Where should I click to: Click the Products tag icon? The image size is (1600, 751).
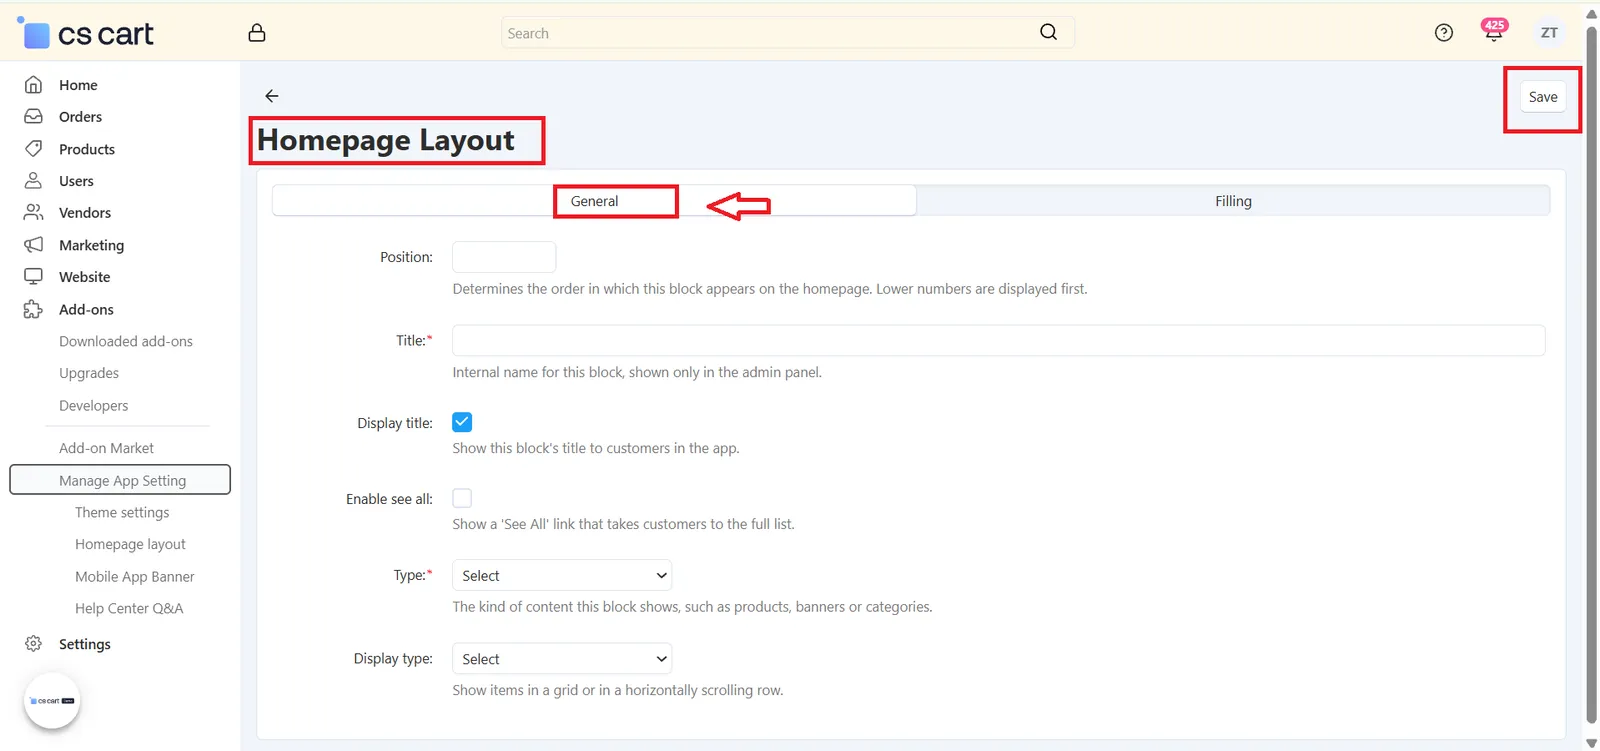point(33,149)
